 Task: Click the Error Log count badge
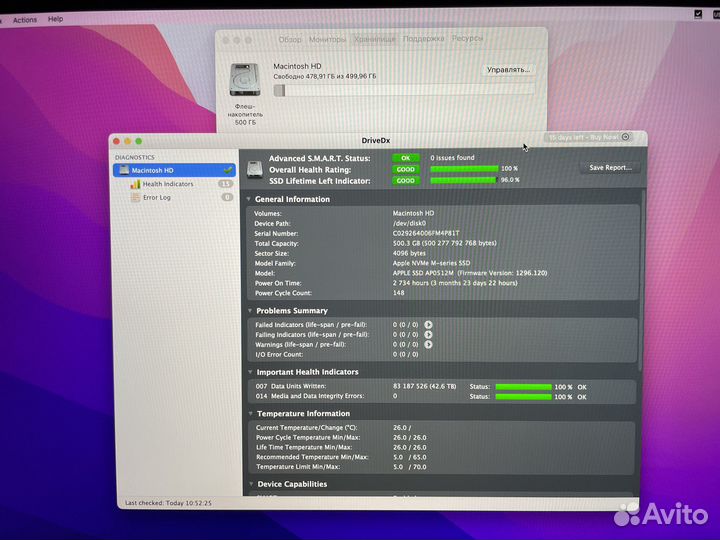(x=227, y=197)
